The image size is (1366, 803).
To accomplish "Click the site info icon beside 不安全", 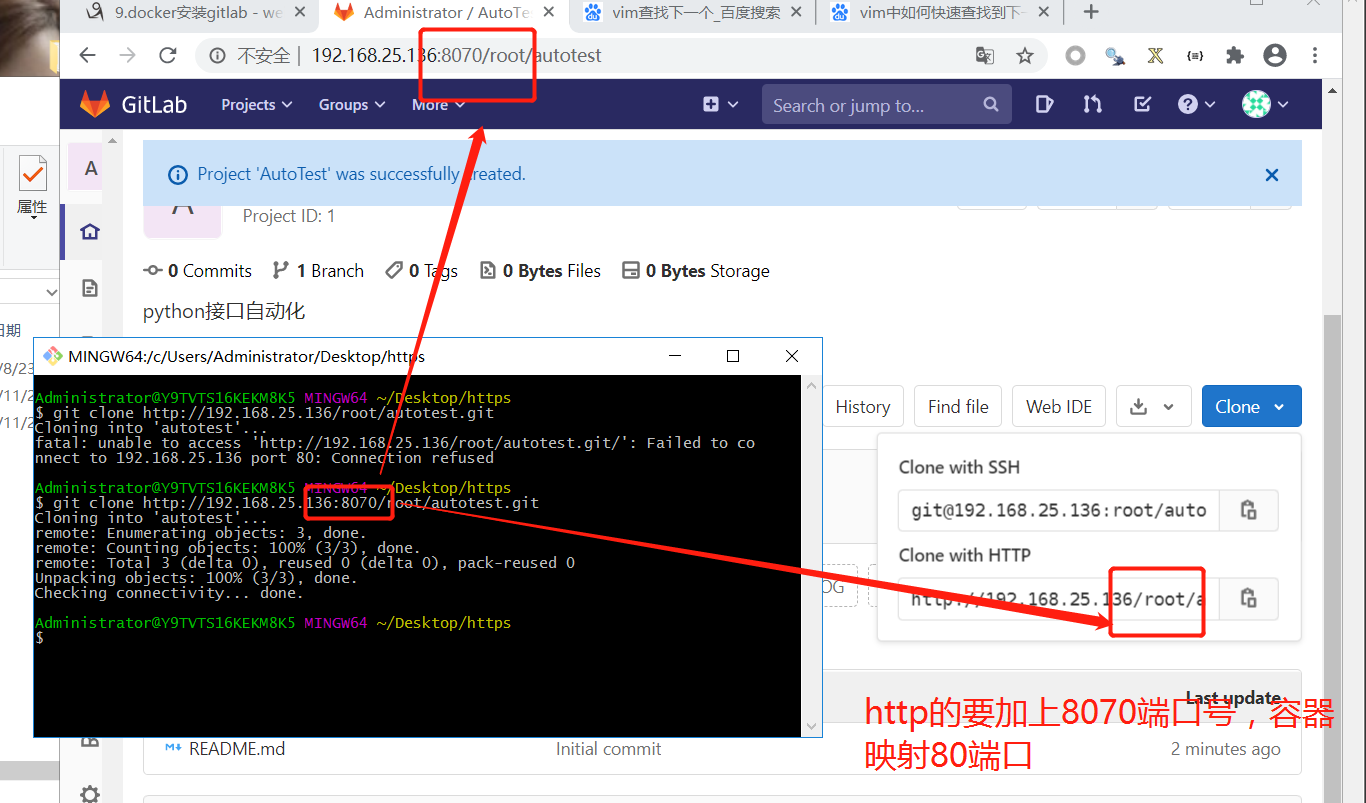I will (216, 56).
